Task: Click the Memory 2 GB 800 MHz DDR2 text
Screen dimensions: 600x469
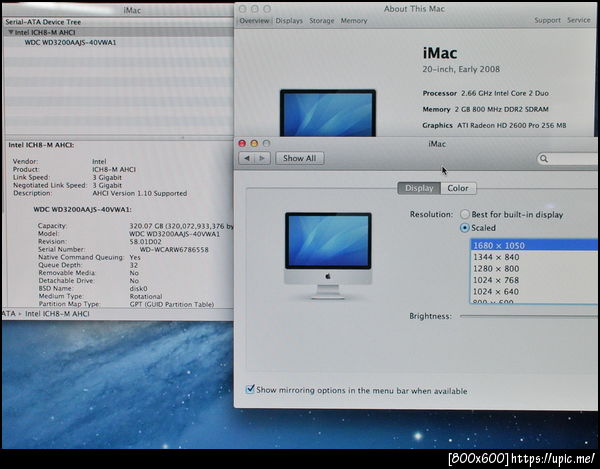Action: pyautogui.click(x=485, y=109)
